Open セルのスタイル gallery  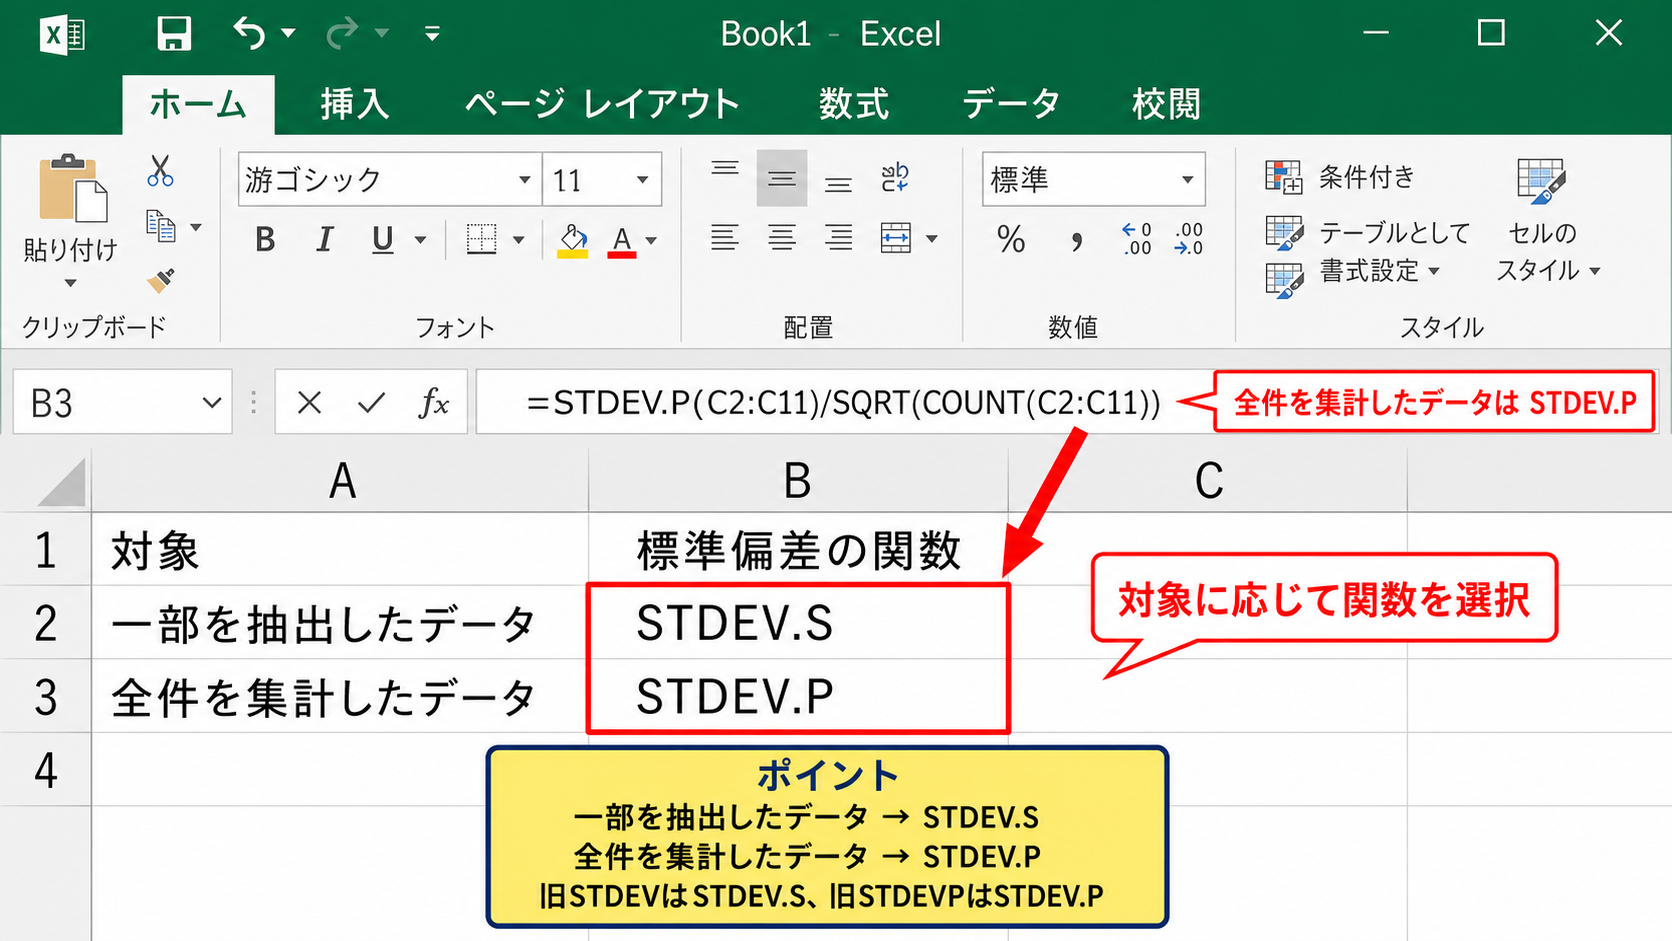1546,222
